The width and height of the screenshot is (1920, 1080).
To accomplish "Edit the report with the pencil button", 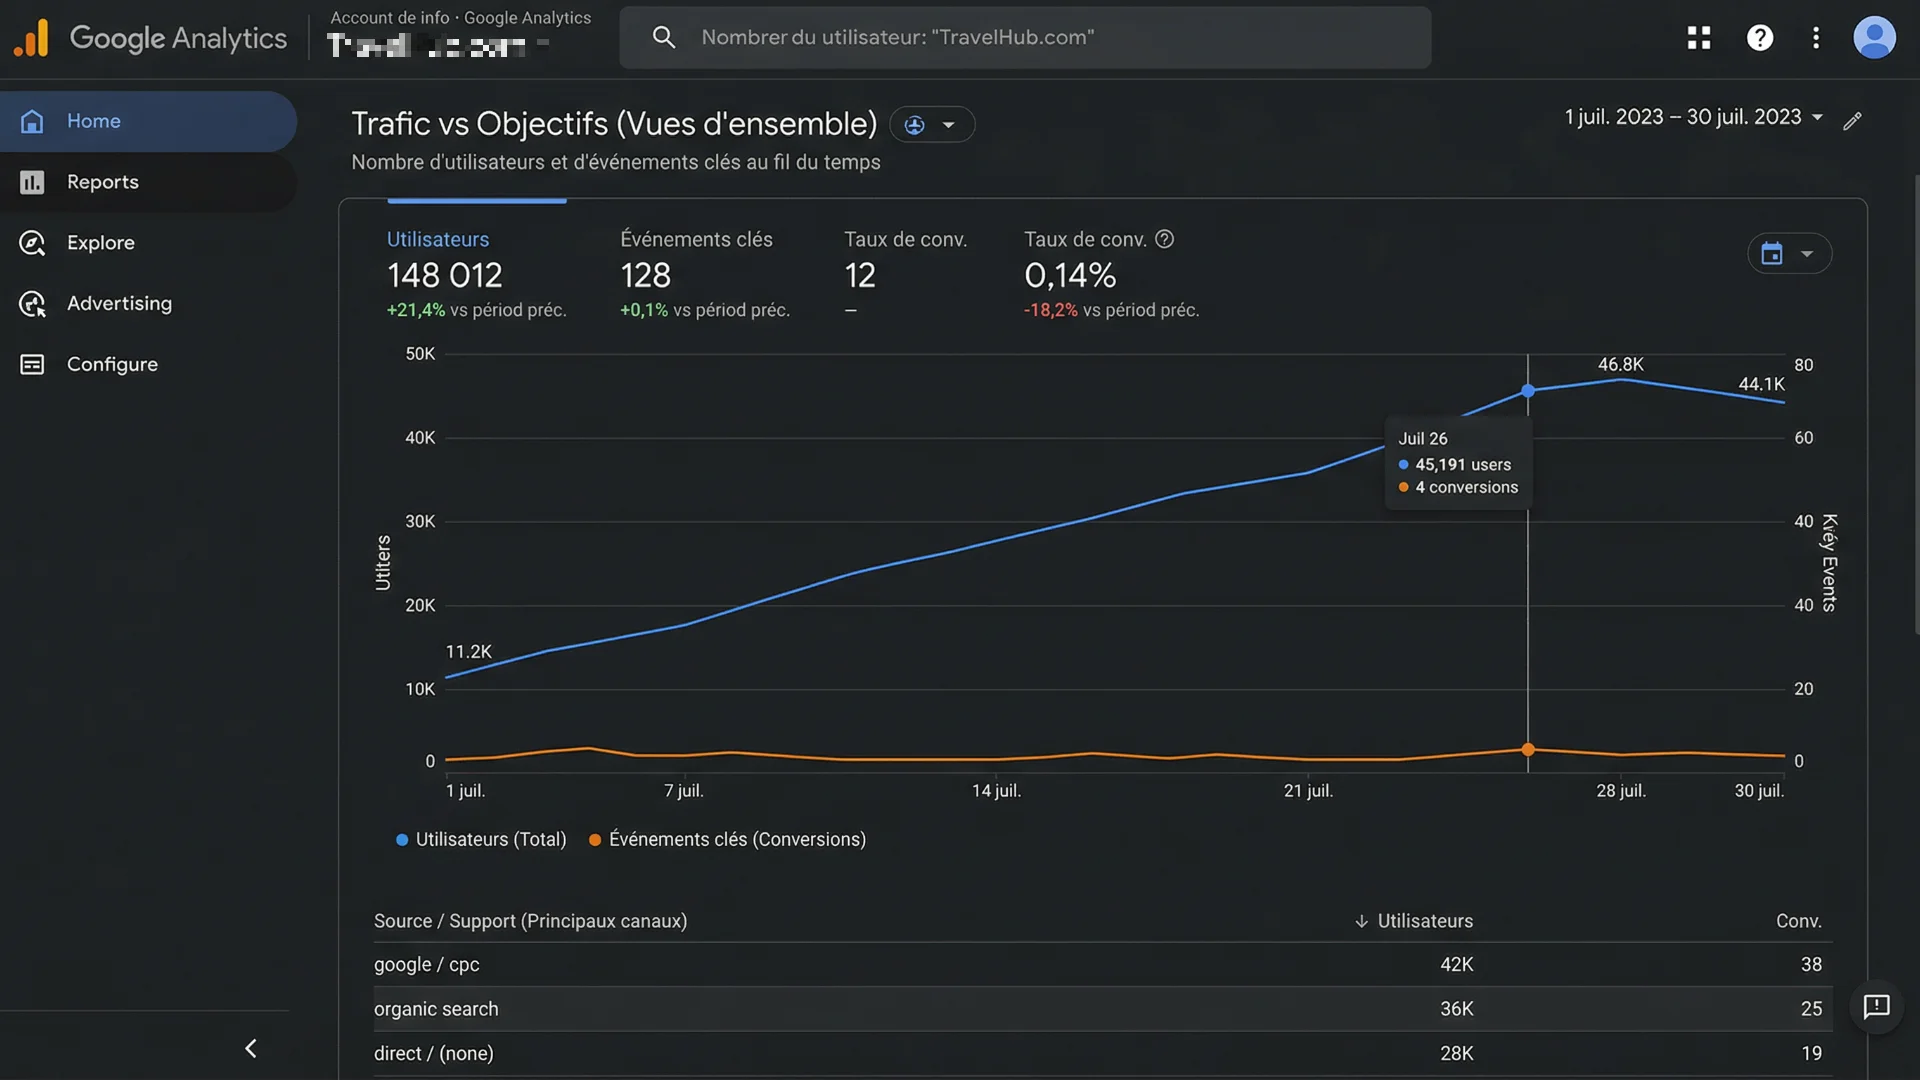I will (x=1853, y=120).
